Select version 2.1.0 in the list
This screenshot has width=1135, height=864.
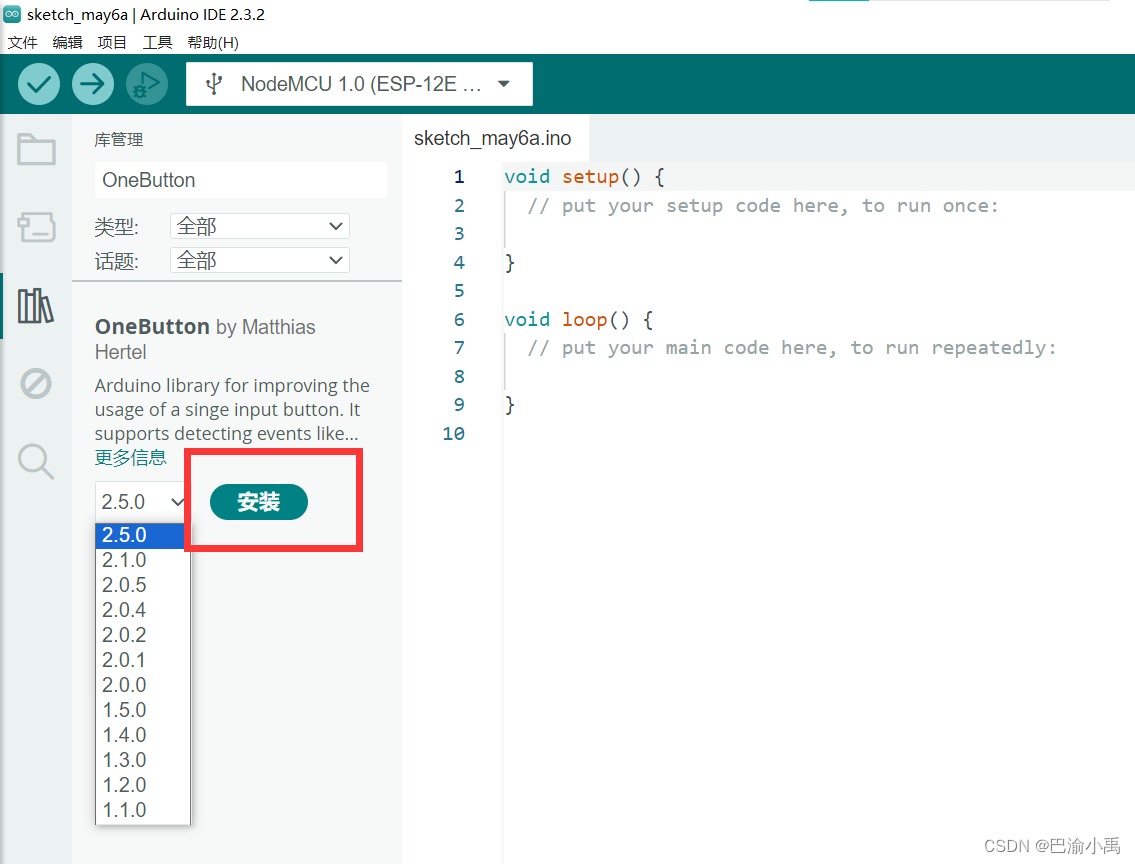pyautogui.click(x=142, y=560)
